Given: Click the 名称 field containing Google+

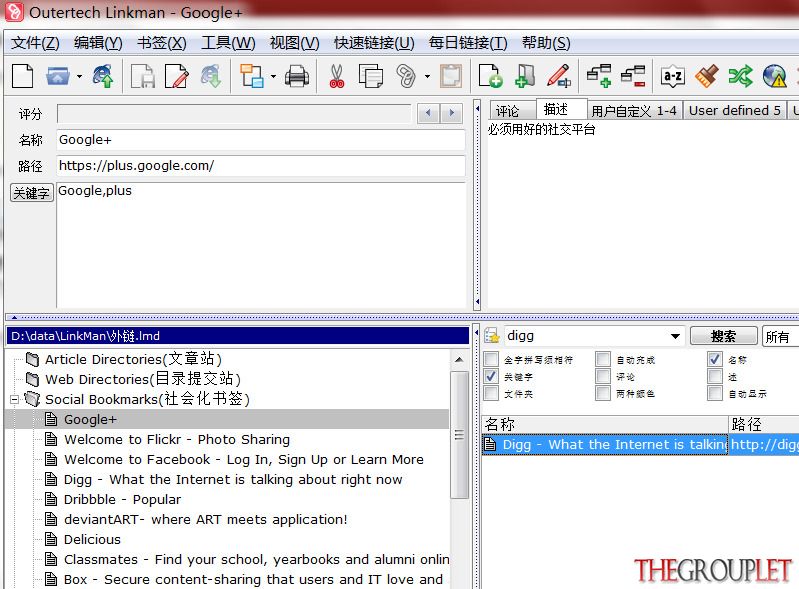Looking at the screenshot, I should point(260,140).
